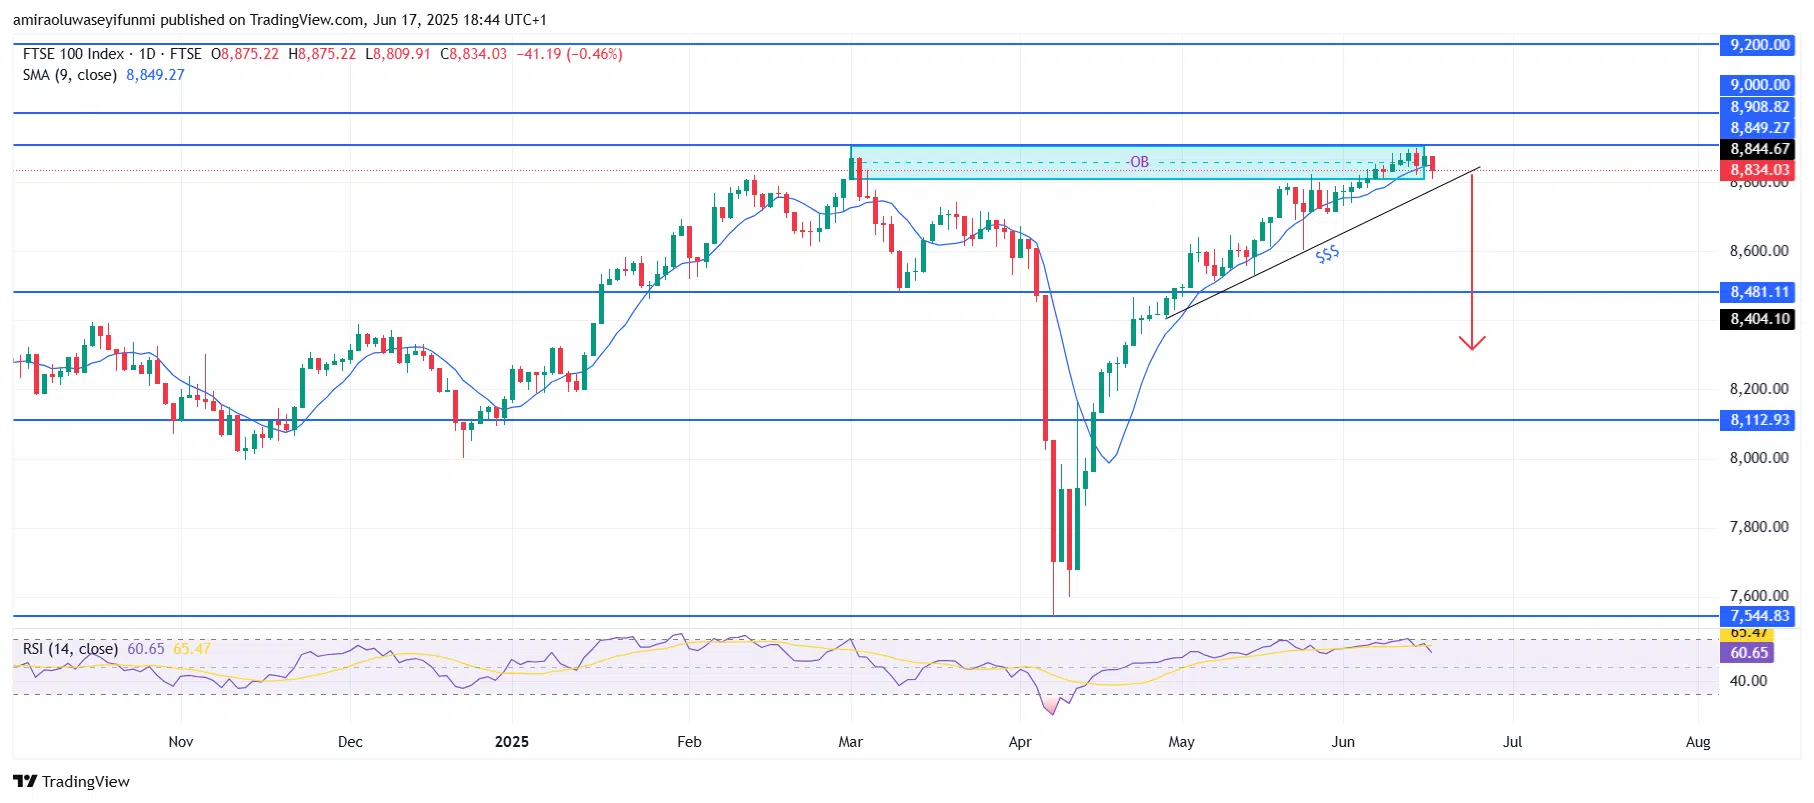Click the TradingView logo icon
This screenshot has height=803, width=1814.
24,781
